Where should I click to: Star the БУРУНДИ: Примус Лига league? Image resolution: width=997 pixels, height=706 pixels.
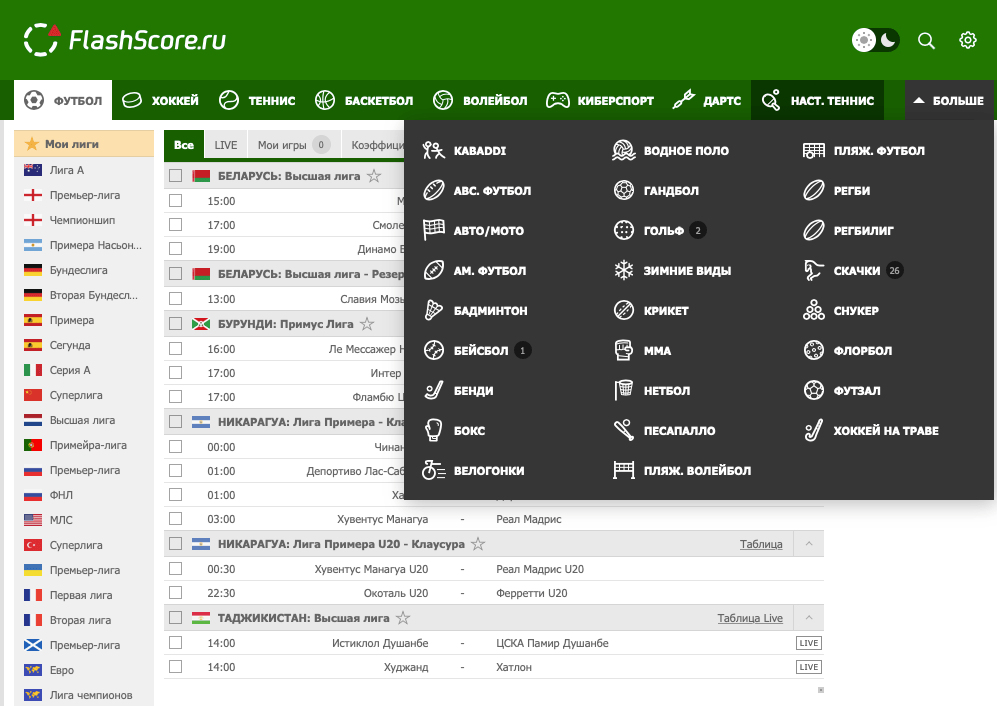click(367, 324)
